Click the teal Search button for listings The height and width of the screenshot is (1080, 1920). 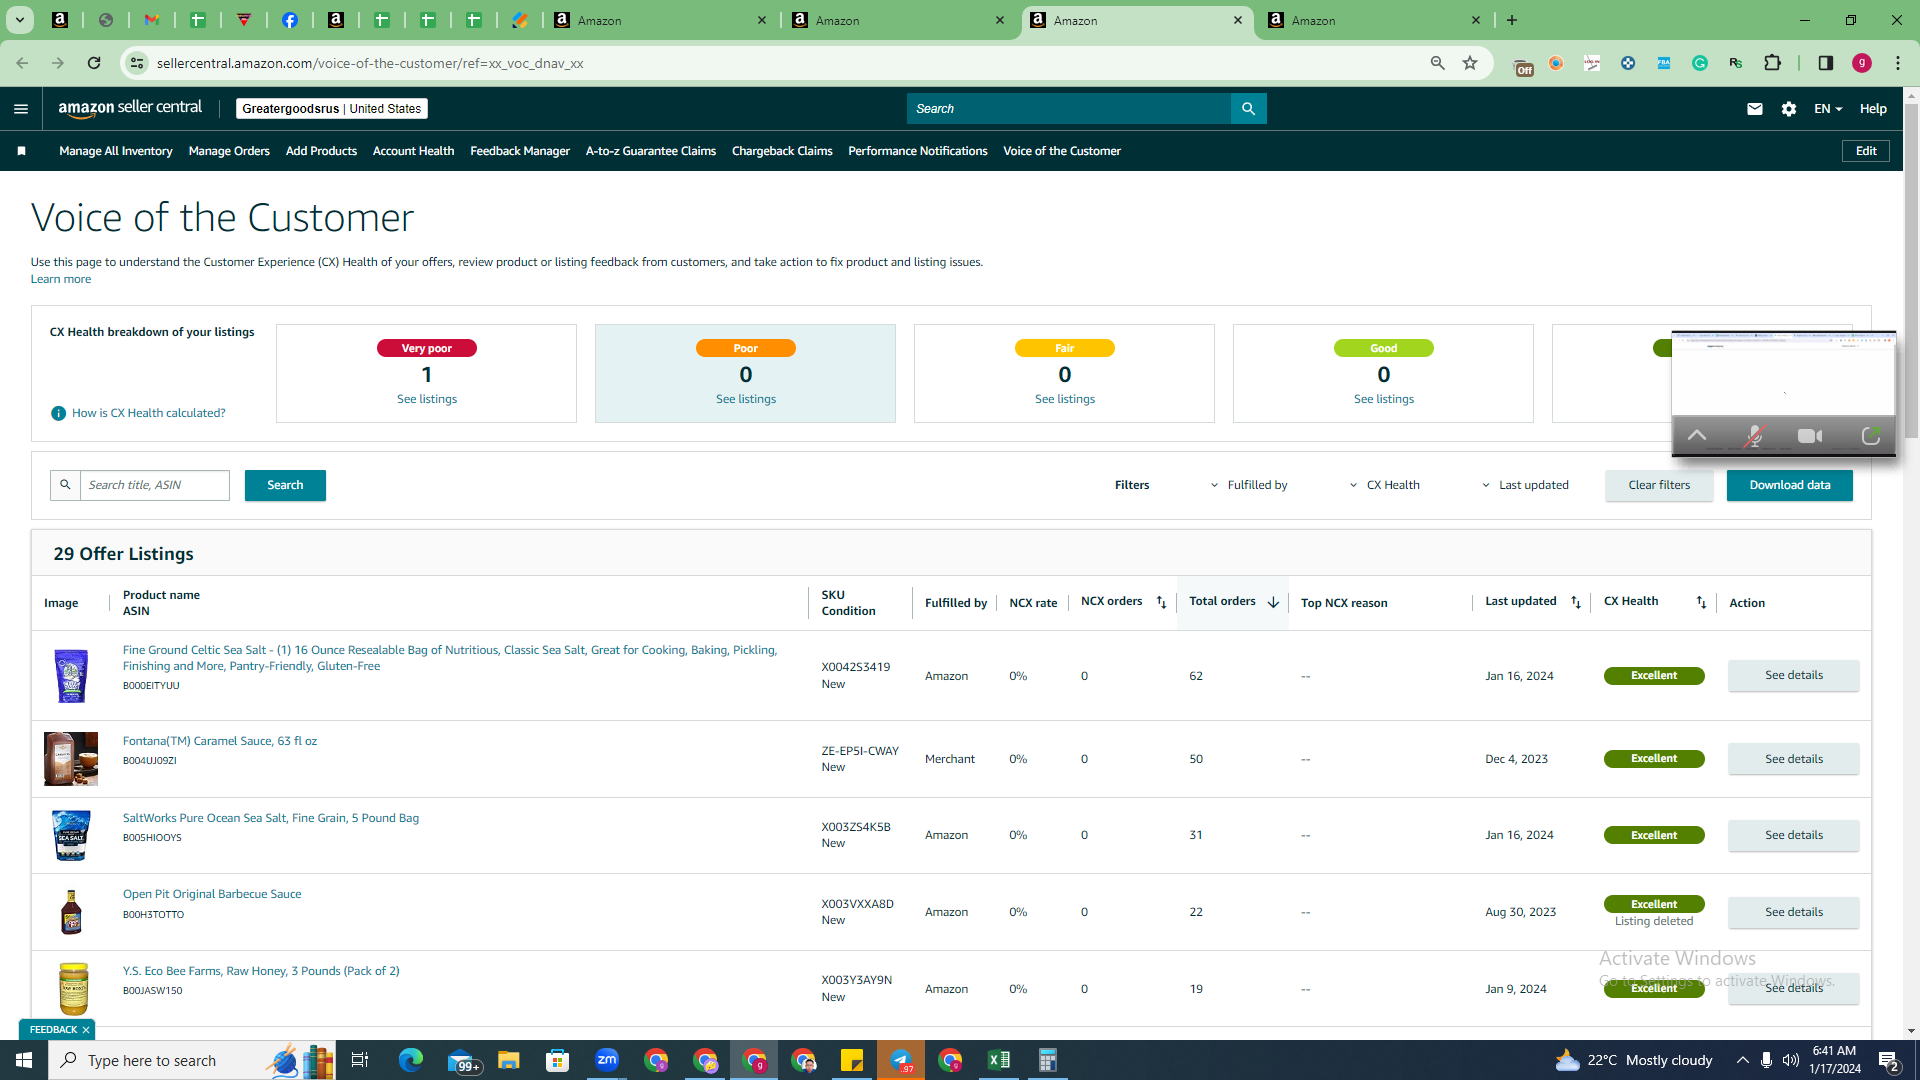[x=285, y=485]
